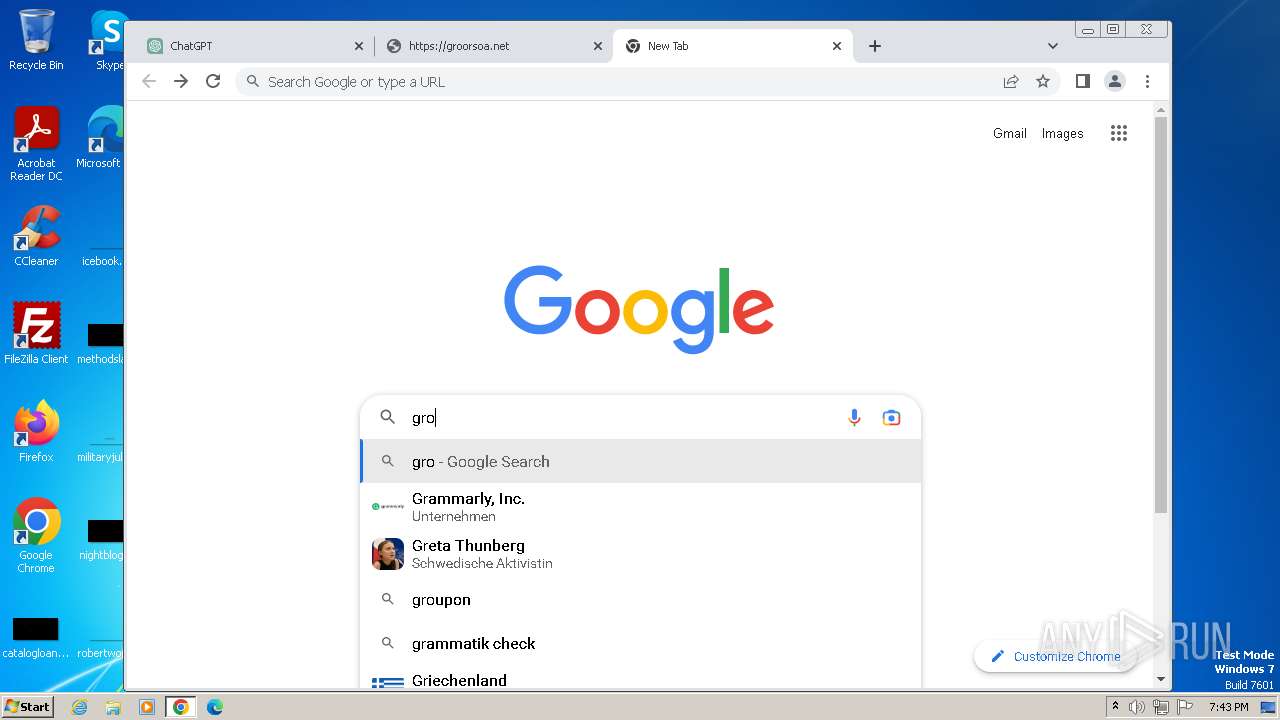The height and width of the screenshot is (720, 1280).
Task: Go forward with the forward arrow
Action: (181, 81)
